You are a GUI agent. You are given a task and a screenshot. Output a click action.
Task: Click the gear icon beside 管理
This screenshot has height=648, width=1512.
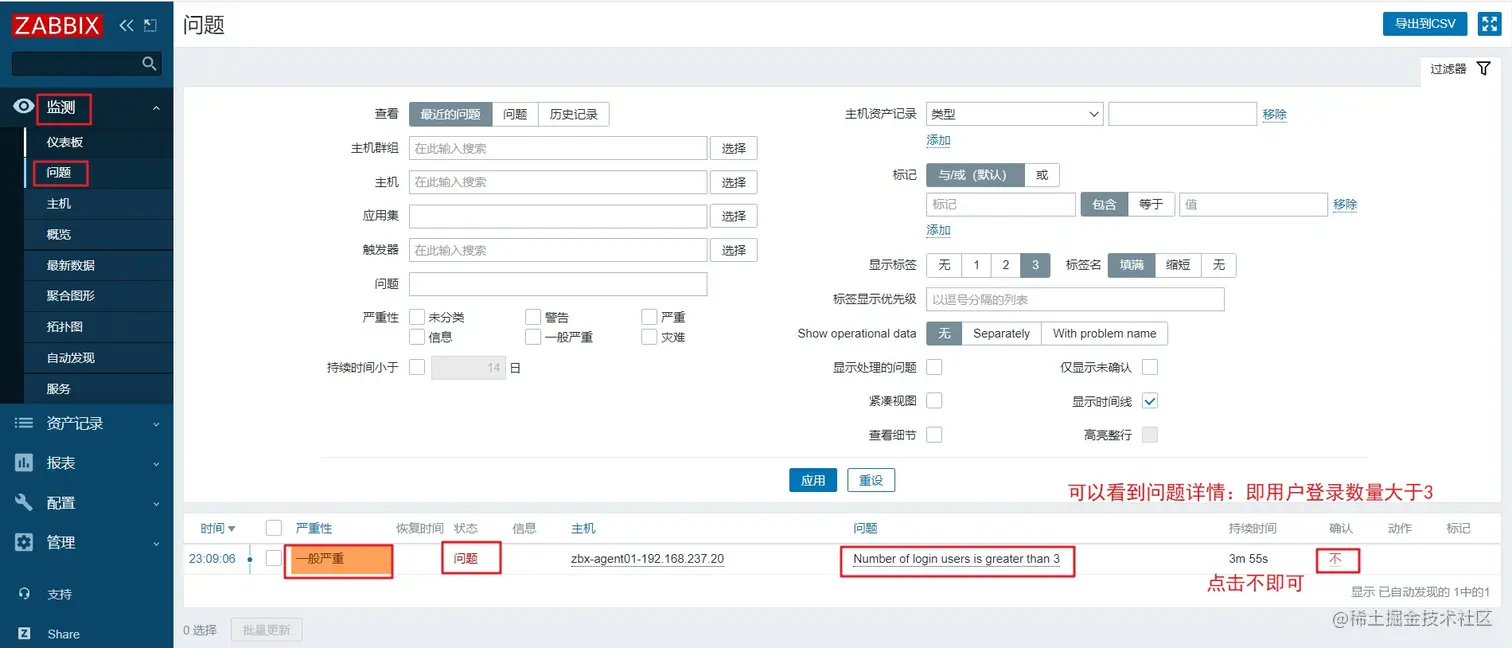tap(23, 542)
